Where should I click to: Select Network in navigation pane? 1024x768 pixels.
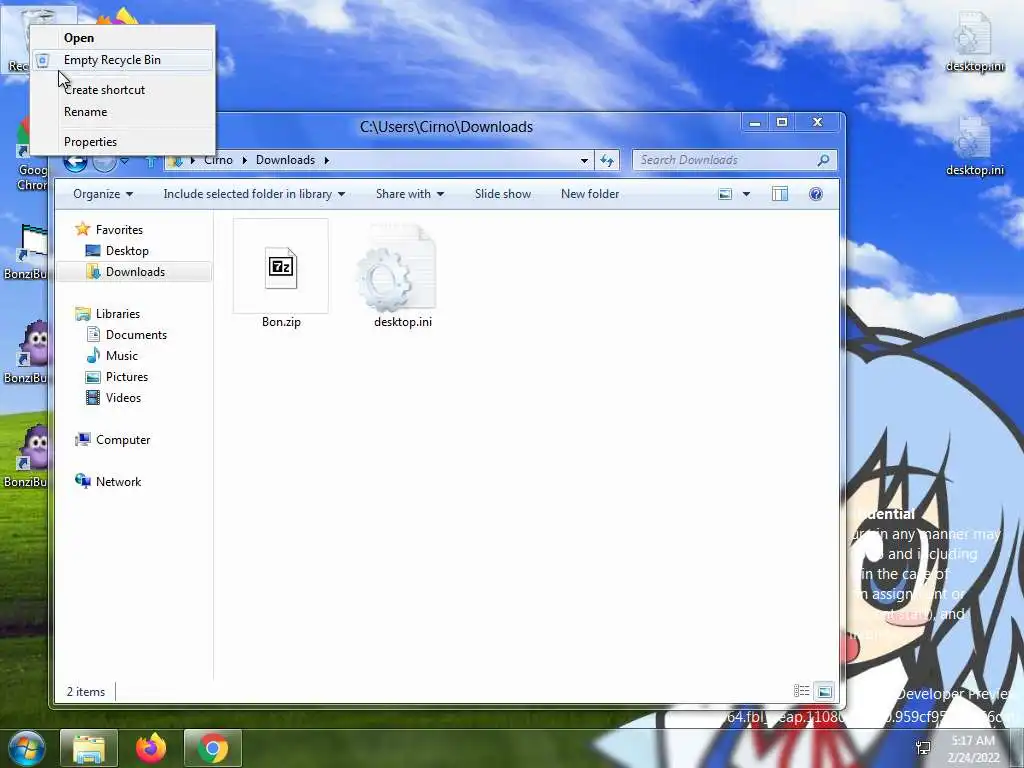(118, 482)
